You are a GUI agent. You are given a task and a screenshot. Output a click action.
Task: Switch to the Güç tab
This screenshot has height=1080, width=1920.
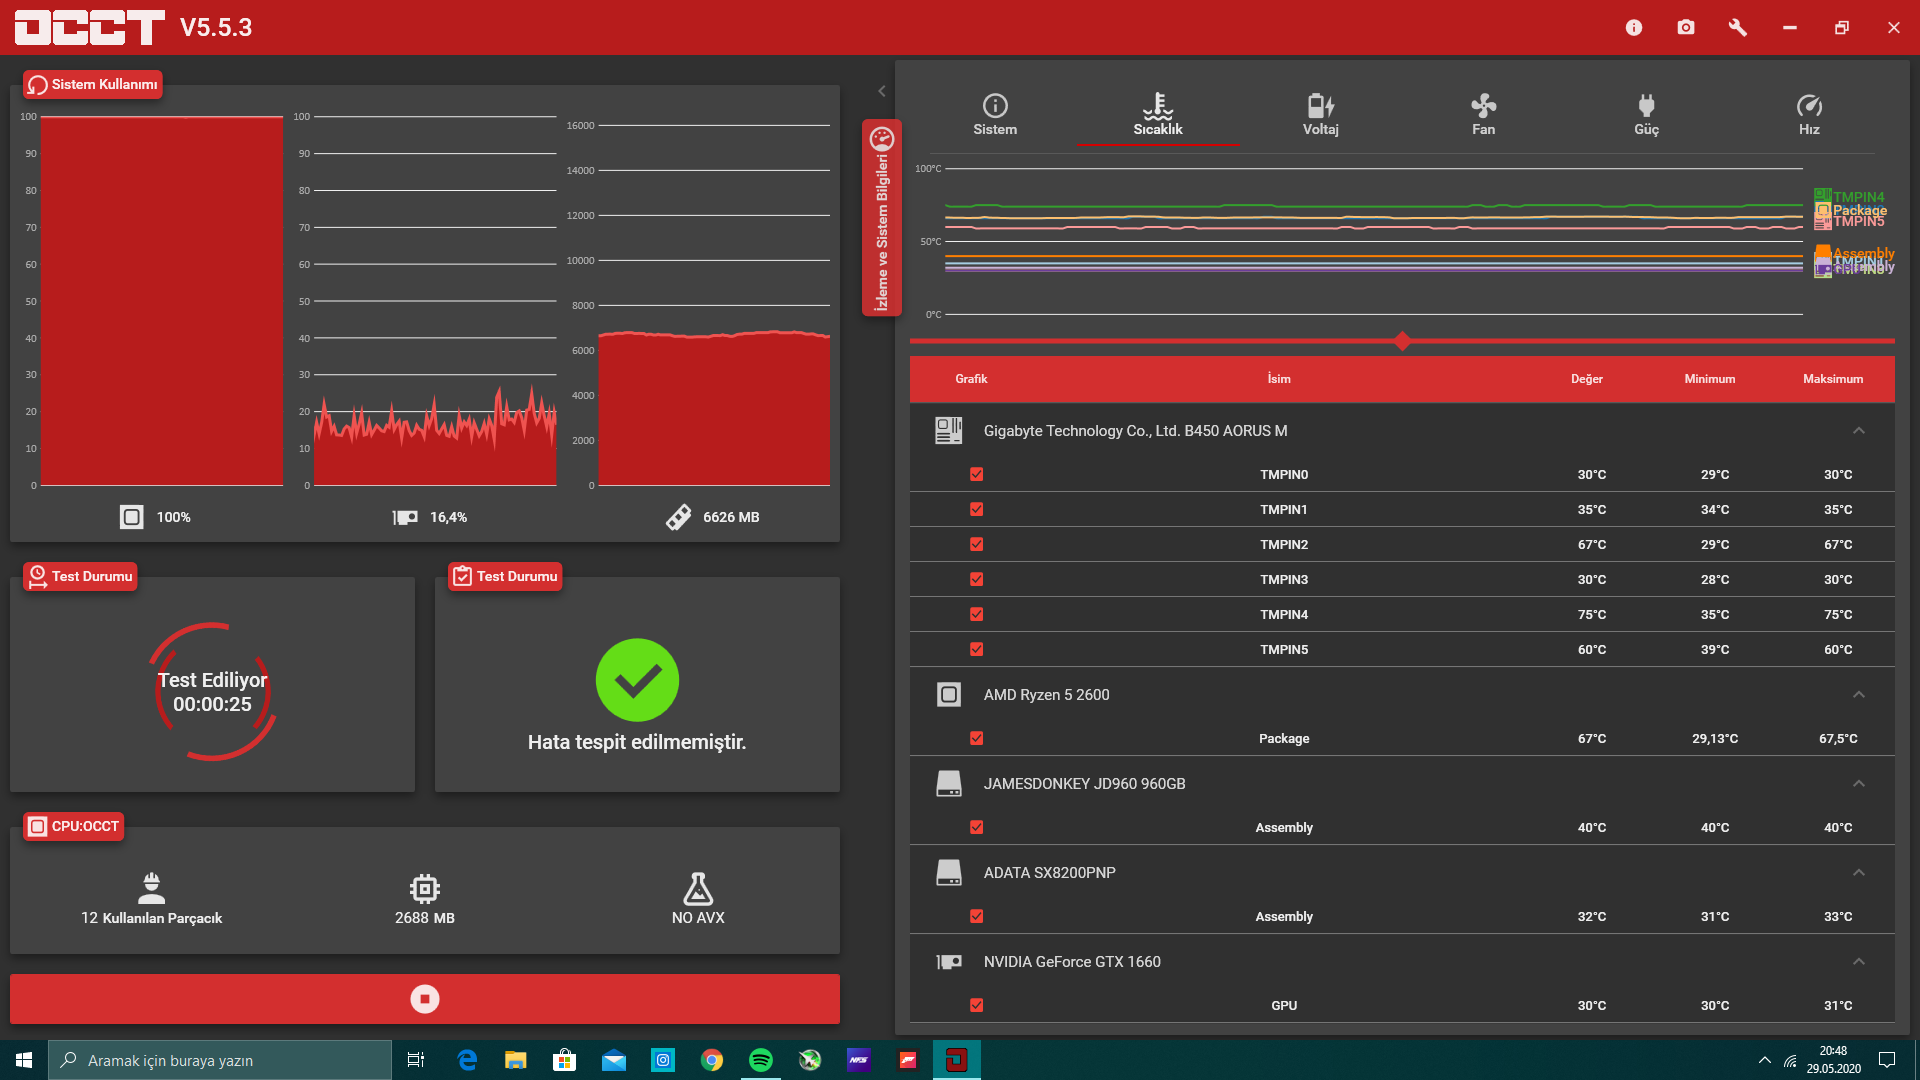1647,115
